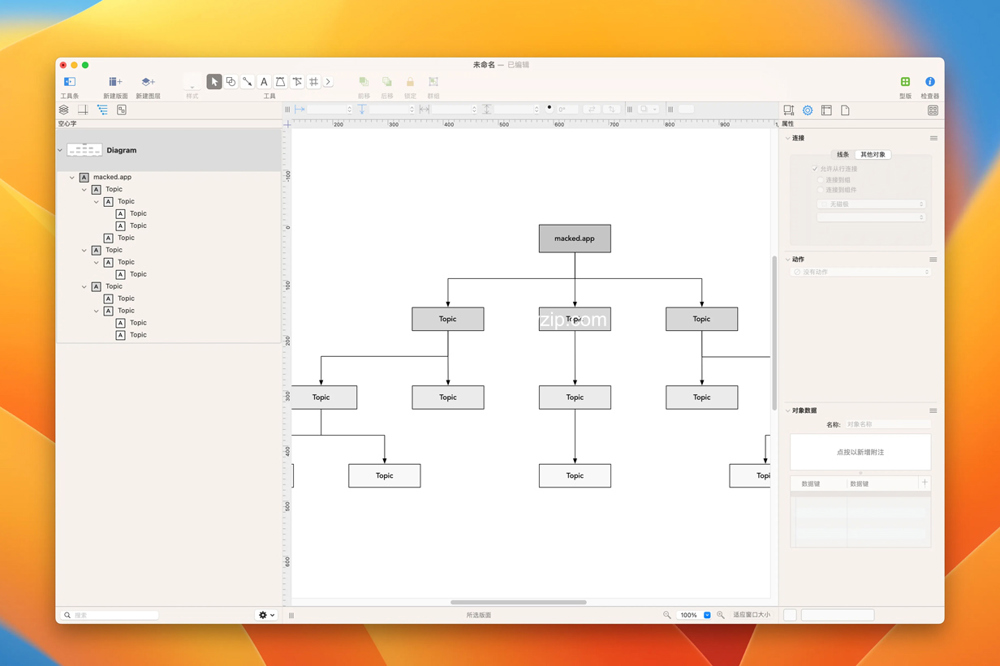Open the 样式 style well dropdown
1000x666 pixels.
192,82
